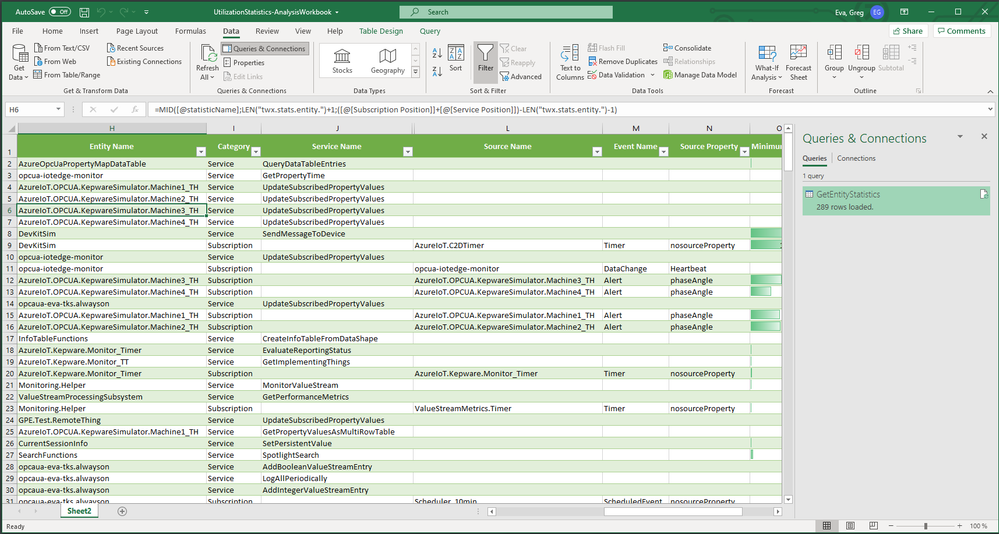Sort column Z to A
The image size is (999, 534).
click(437, 71)
